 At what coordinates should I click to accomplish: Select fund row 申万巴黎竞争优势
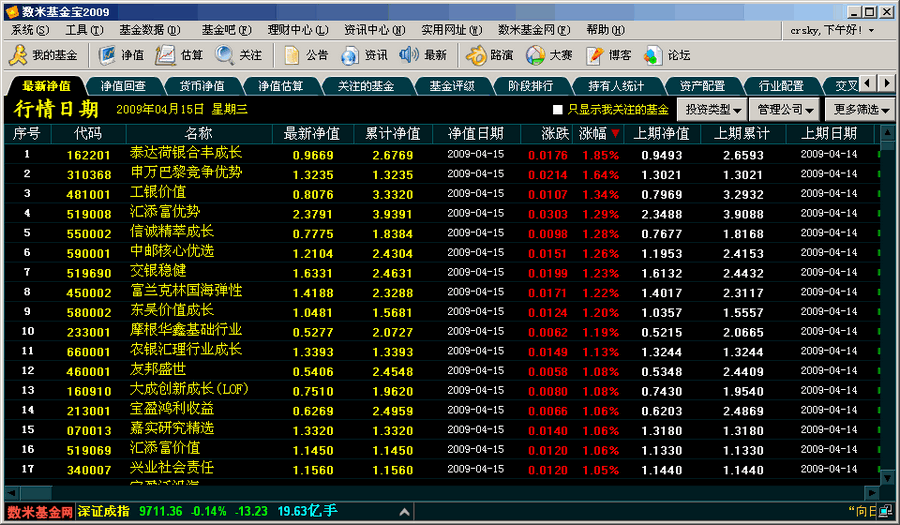(x=441, y=174)
